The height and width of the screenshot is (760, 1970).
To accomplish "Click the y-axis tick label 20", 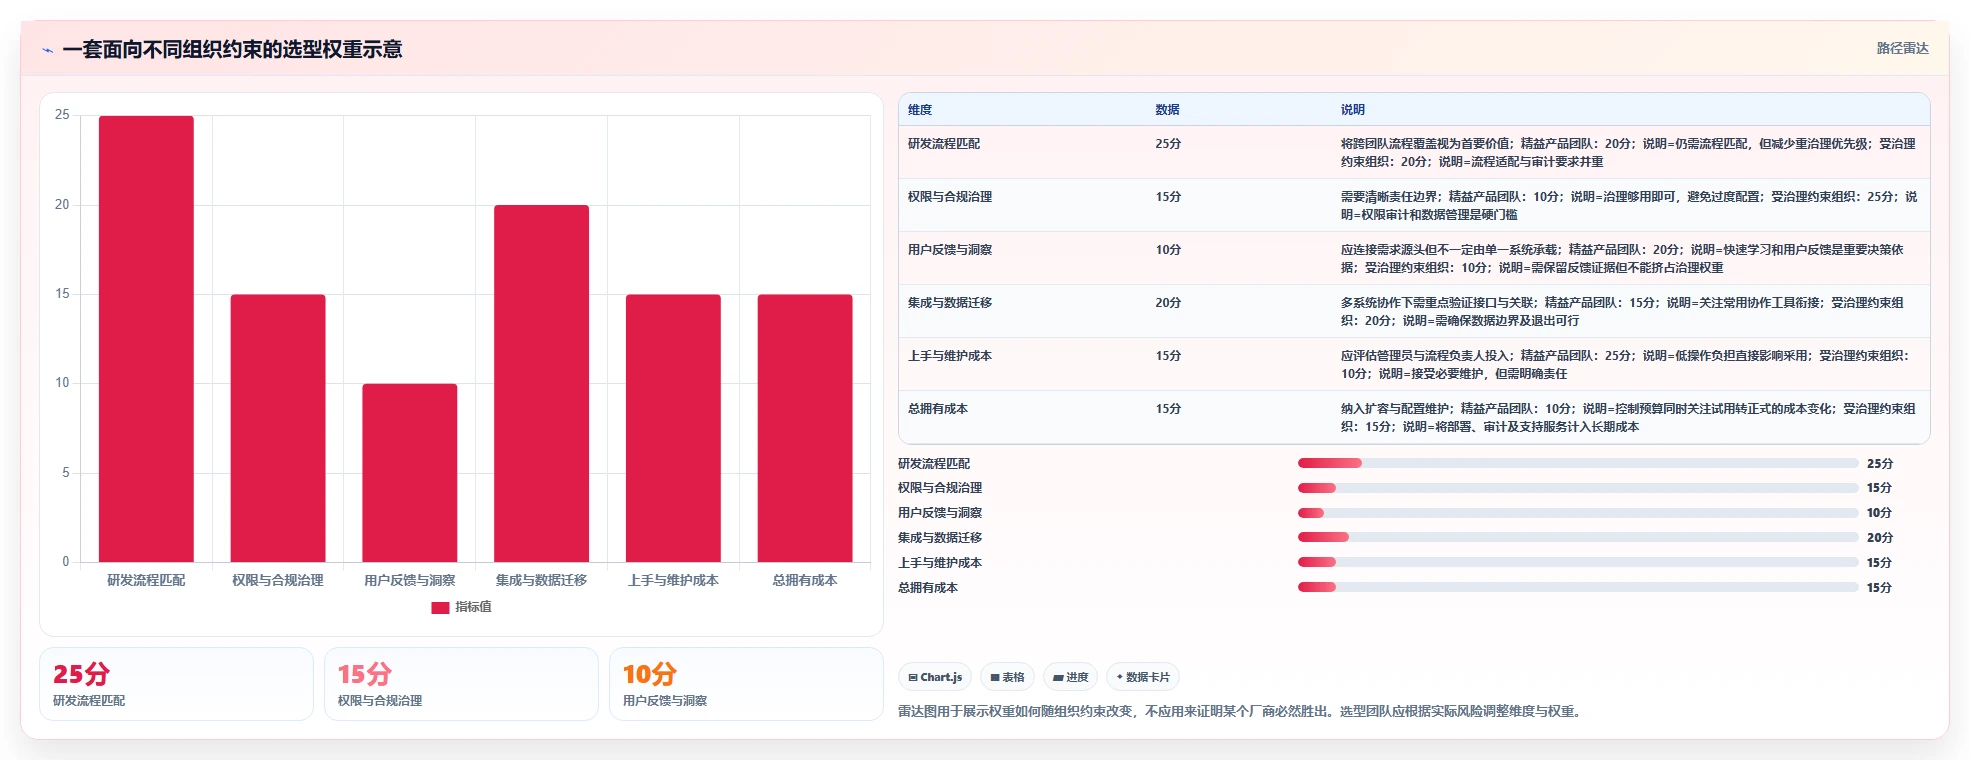I will [x=62, y=205].
